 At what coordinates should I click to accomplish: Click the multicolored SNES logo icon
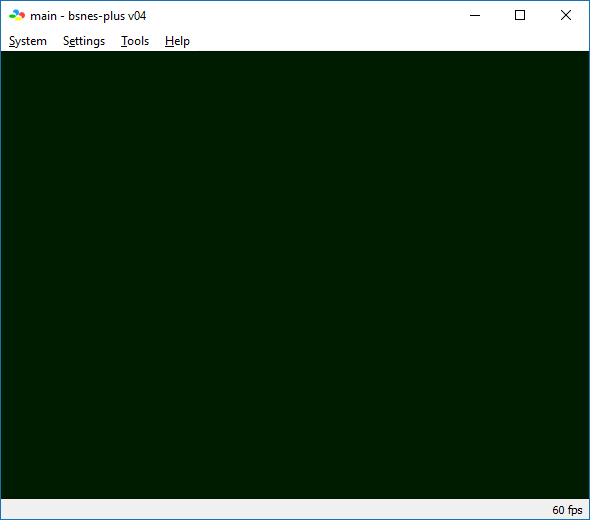pyautogui.click(x=17, y=15)
